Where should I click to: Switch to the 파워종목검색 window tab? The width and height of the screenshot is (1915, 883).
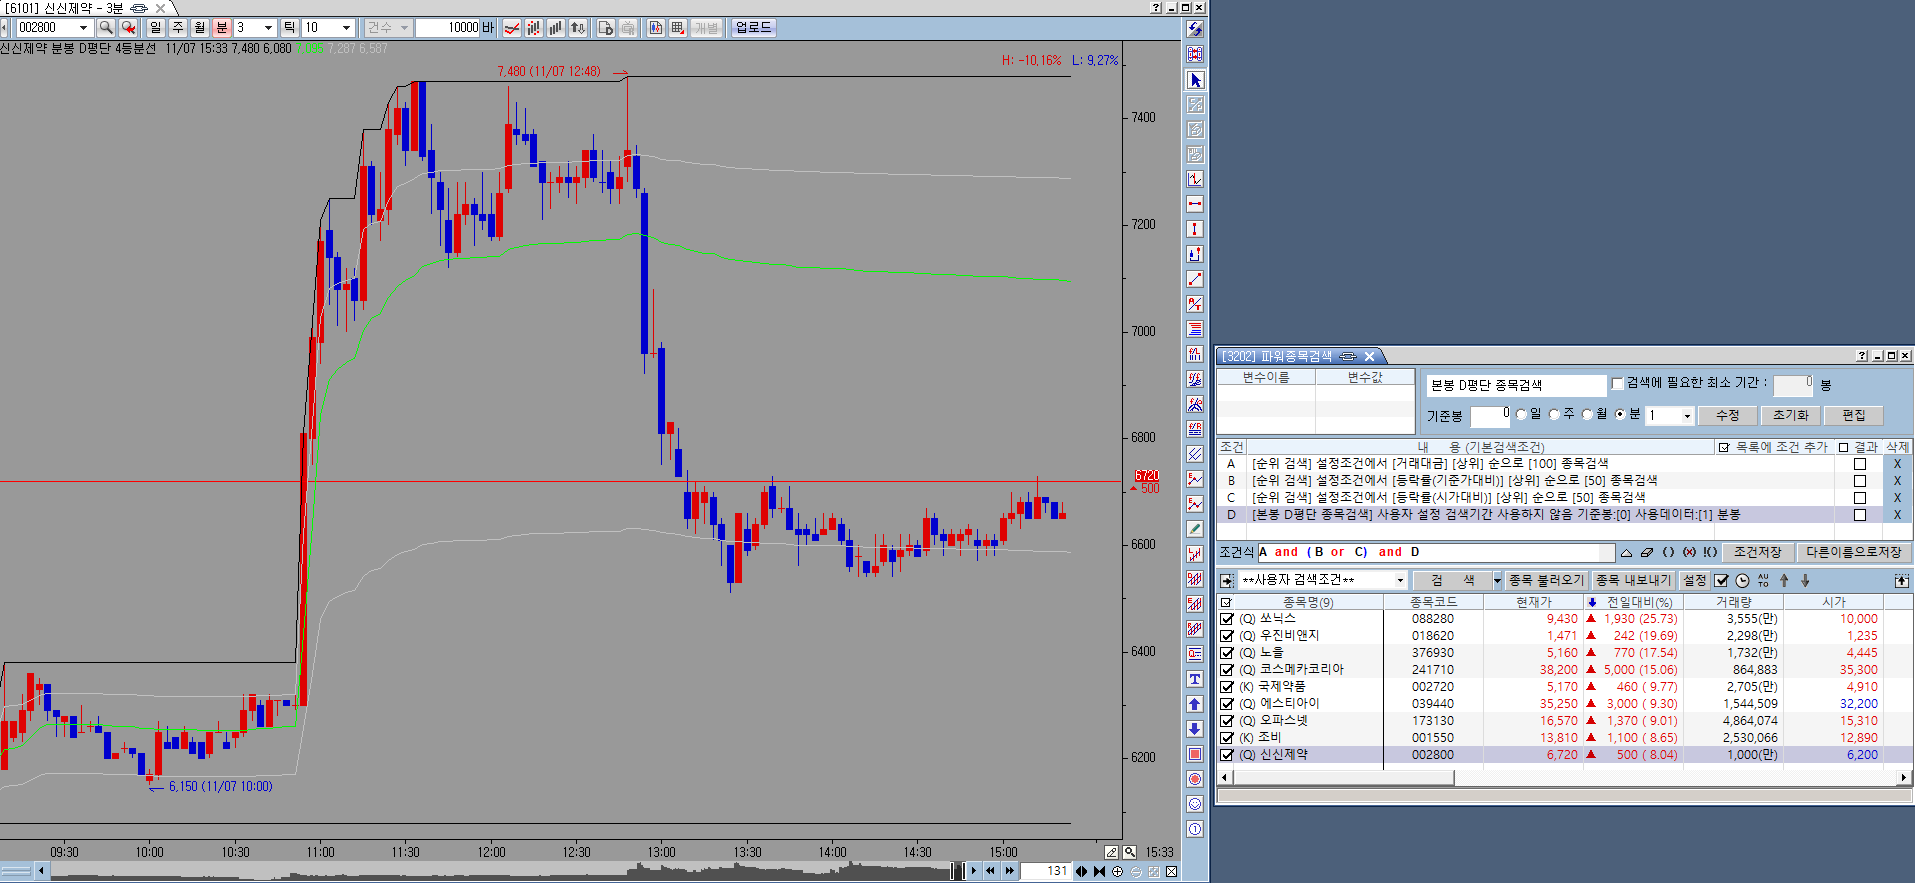click(1277, 356)
